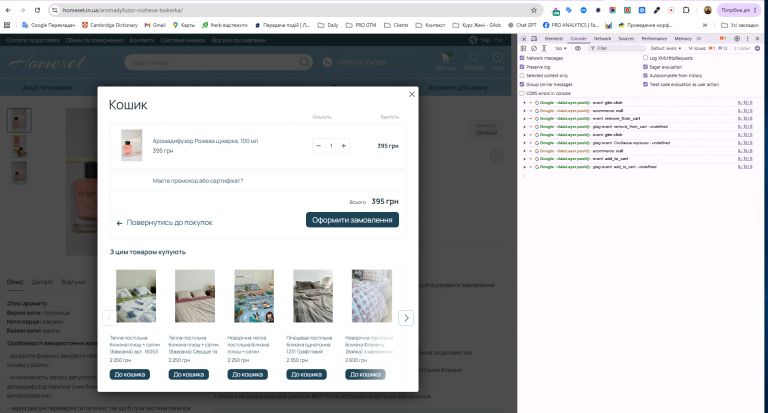This screenshot has height=413, width=768.
Task: Open console settings purple gear icon
Action: (758, 49)
